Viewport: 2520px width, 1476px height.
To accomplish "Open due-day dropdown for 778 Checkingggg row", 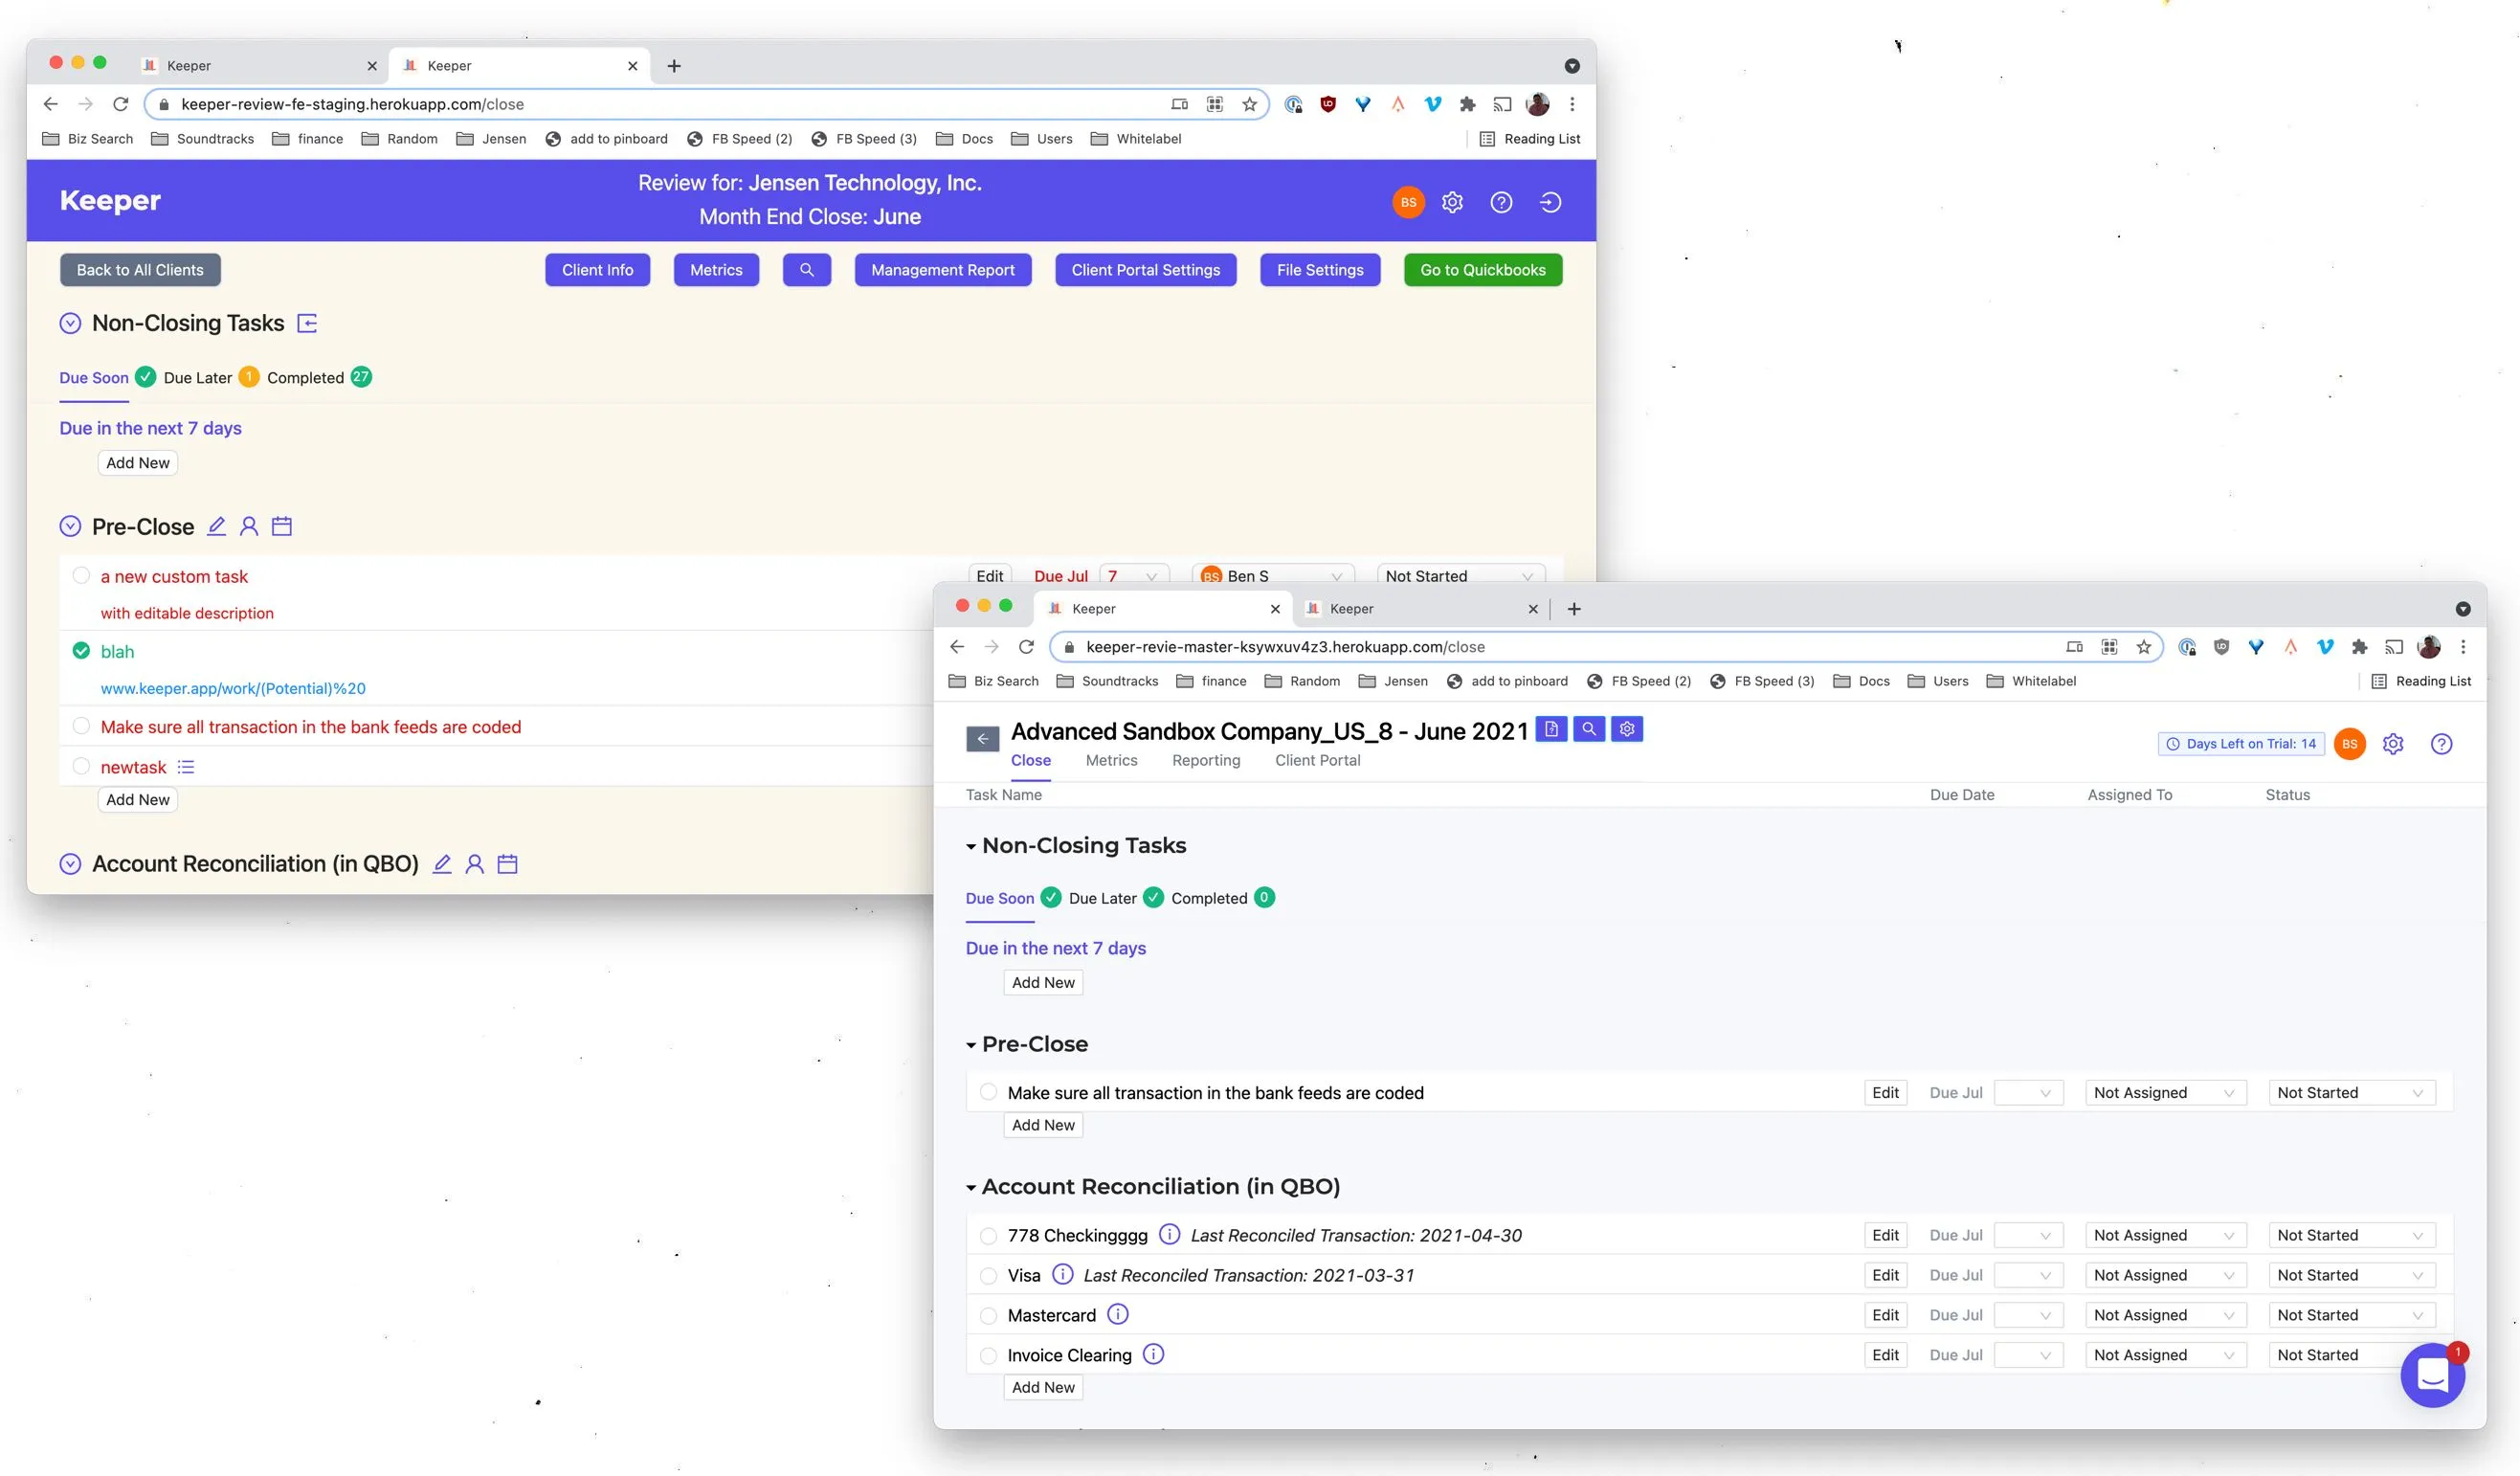I will [2028, 1235].
